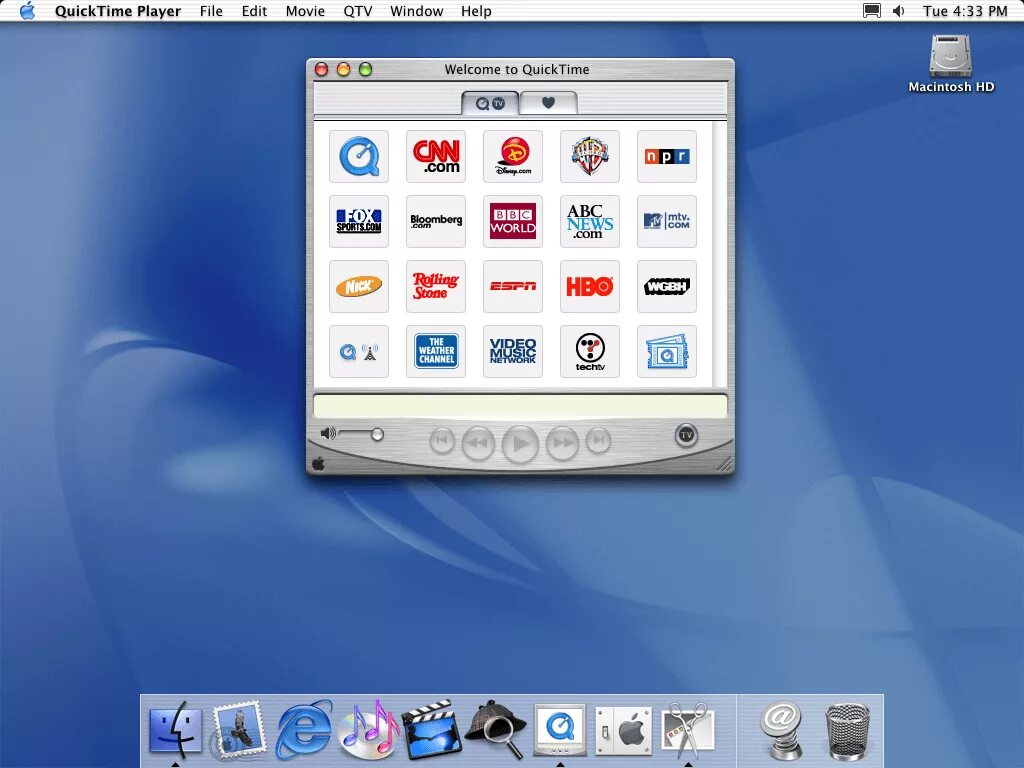Open the @ spring website link in Dock
The height and width of the screenshot is (768, 1024).
point(781,729)
